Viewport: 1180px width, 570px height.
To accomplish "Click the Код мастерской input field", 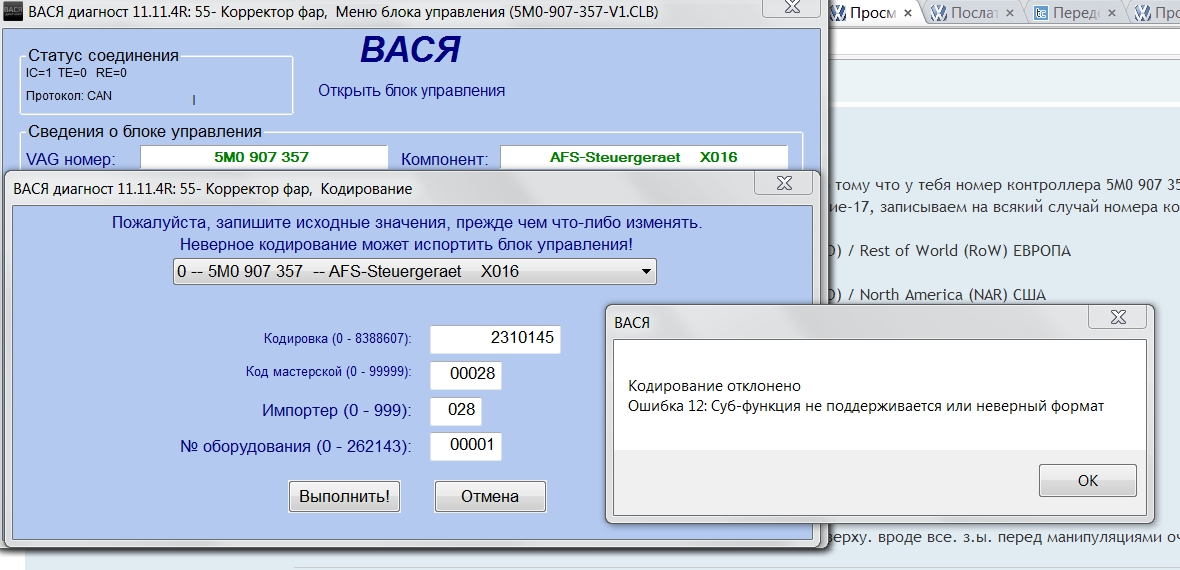I will point(465,375).
